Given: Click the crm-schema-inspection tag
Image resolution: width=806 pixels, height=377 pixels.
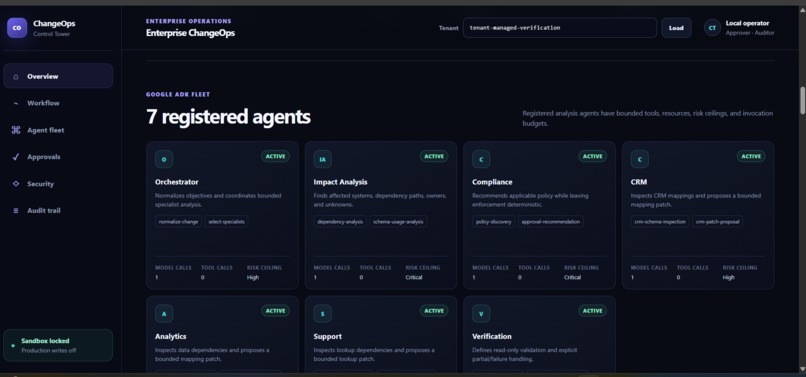Looking at the screenshot, I should click(x=660, y=222).
